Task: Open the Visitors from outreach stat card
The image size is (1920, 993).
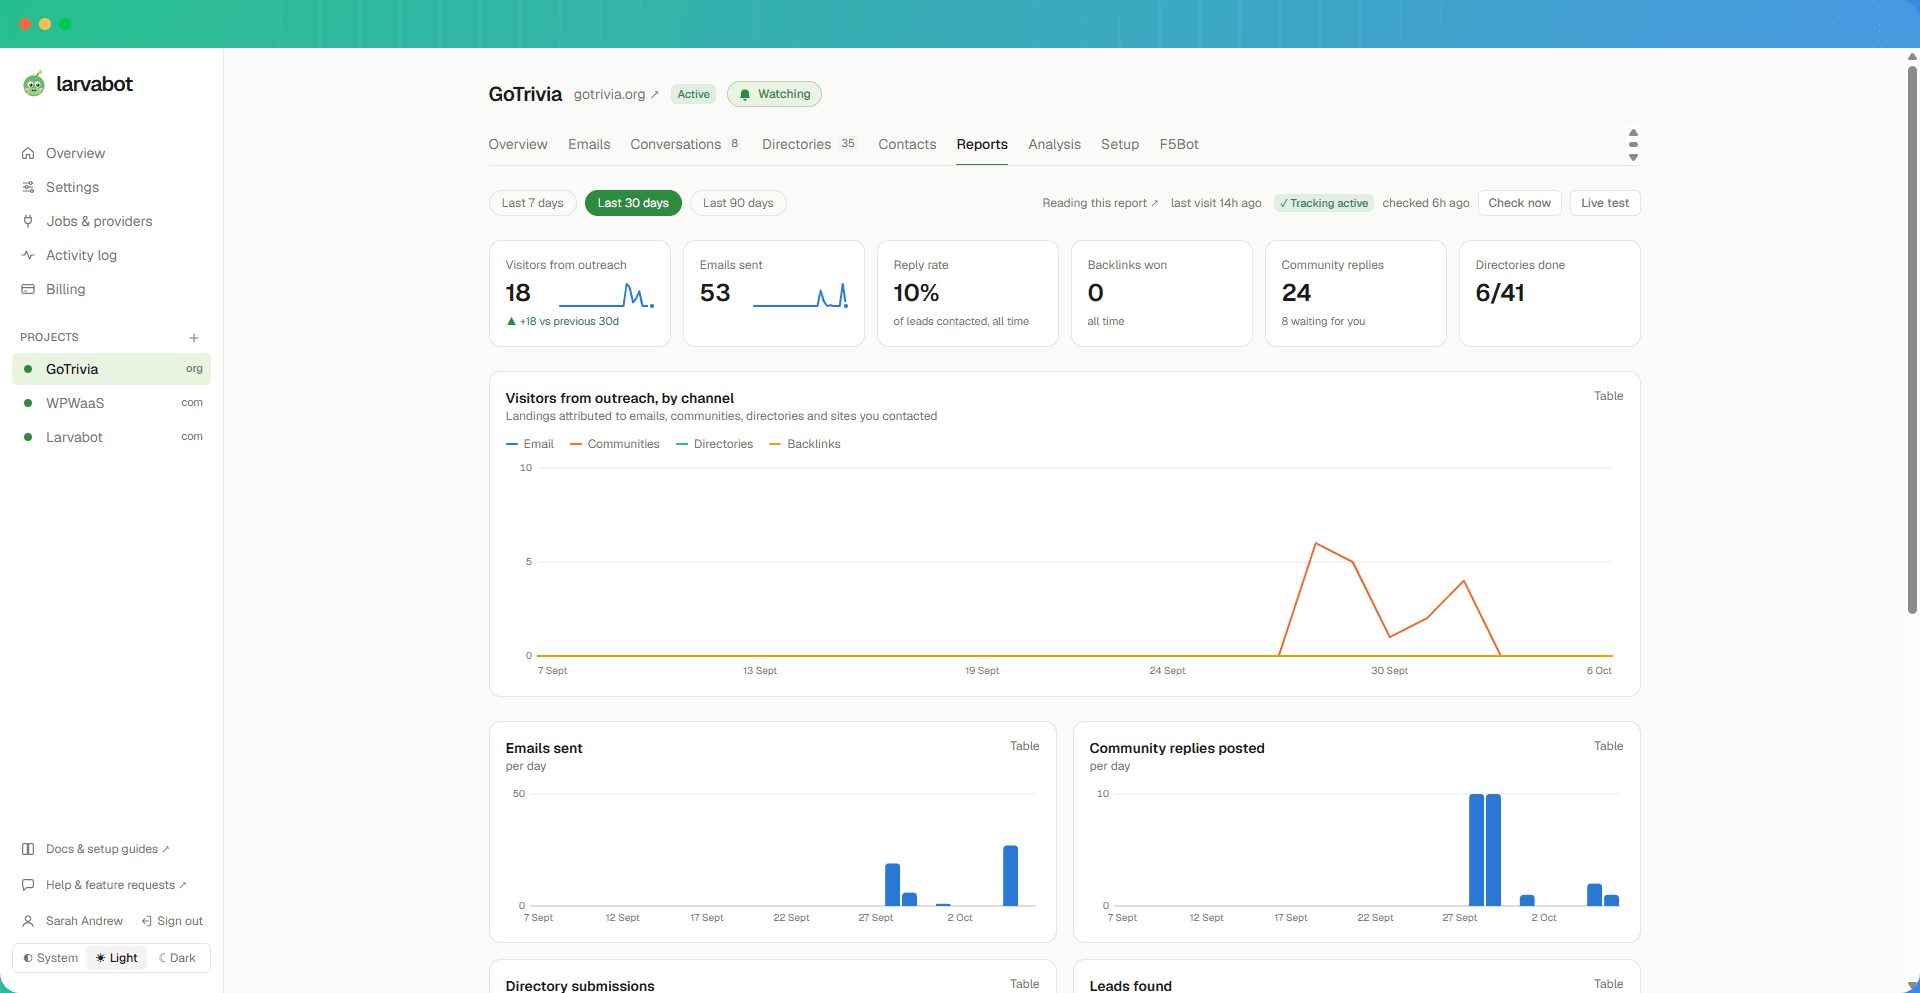Action: [580, 293]
